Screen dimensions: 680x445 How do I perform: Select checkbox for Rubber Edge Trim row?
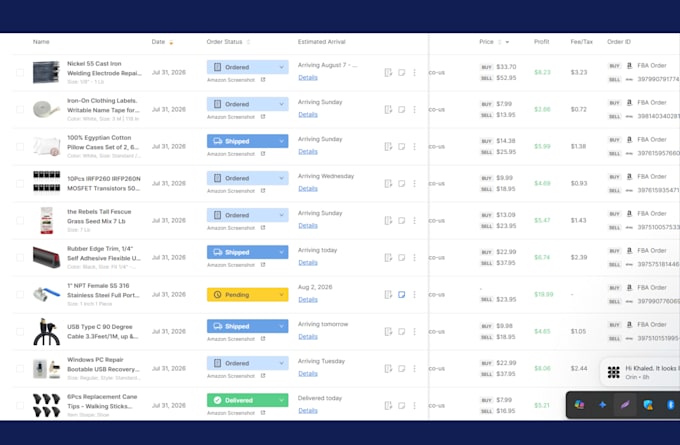click(x=20, y=258)
